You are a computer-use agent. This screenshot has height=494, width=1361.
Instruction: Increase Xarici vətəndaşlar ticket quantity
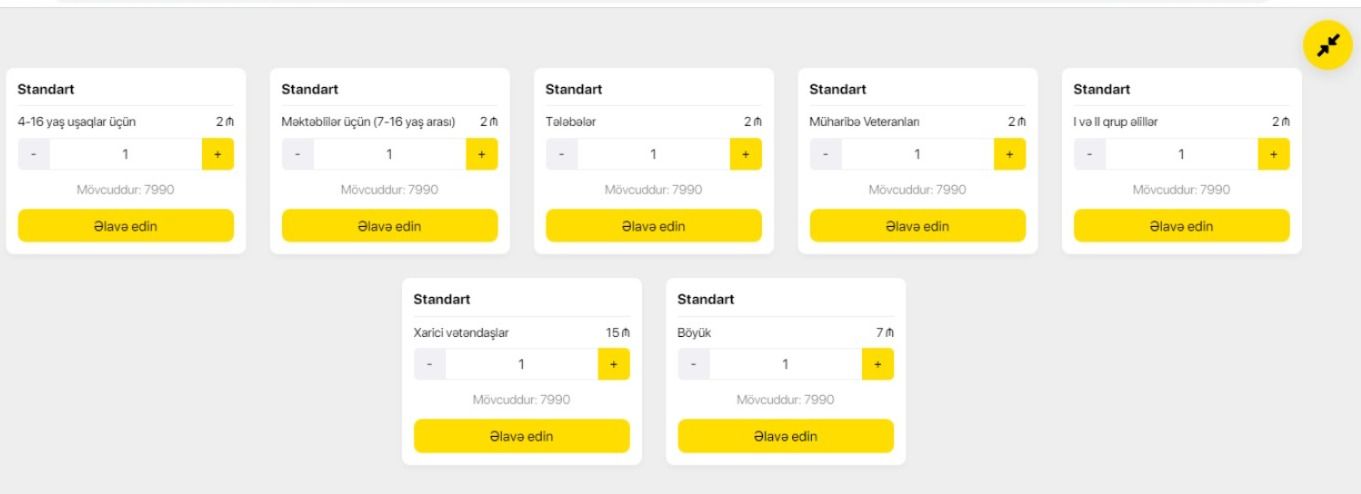pyautogui.click(x=614, y=365)
